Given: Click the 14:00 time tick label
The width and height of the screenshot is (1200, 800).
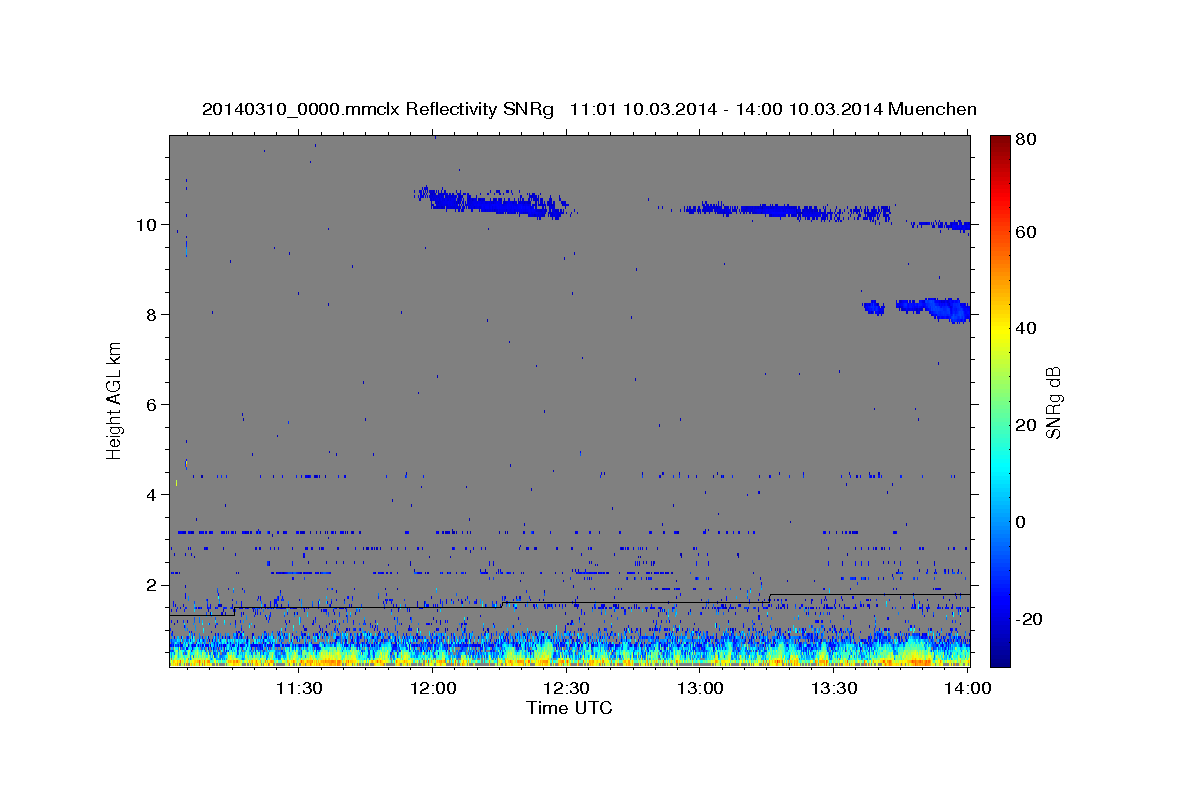Looking at the screenshot, I should point(968,688).
